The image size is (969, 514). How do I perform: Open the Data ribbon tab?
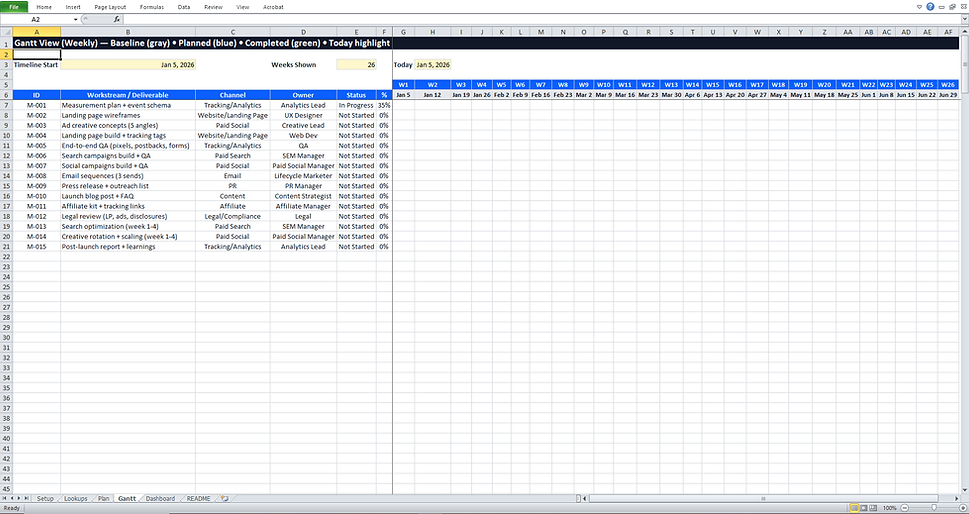click(184, 7)
